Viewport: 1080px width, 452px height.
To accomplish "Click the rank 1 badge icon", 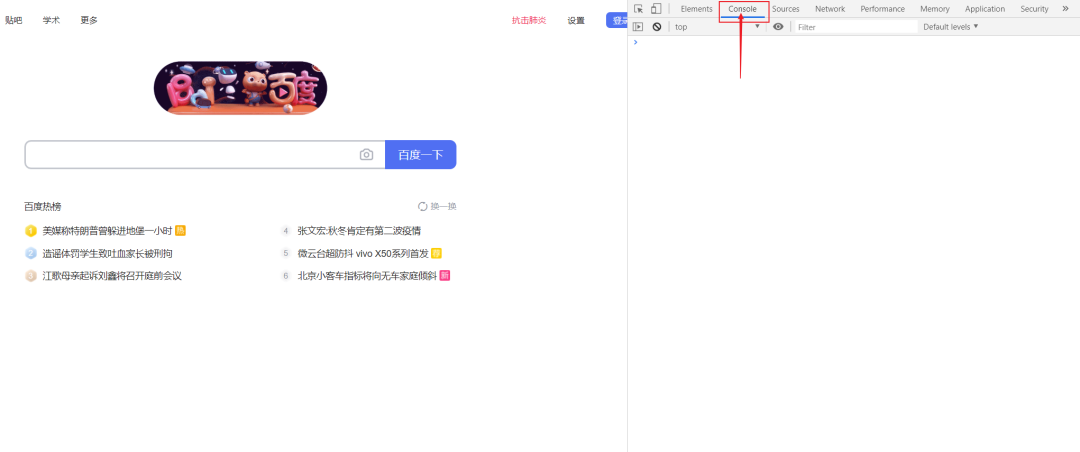I will 30,231.
